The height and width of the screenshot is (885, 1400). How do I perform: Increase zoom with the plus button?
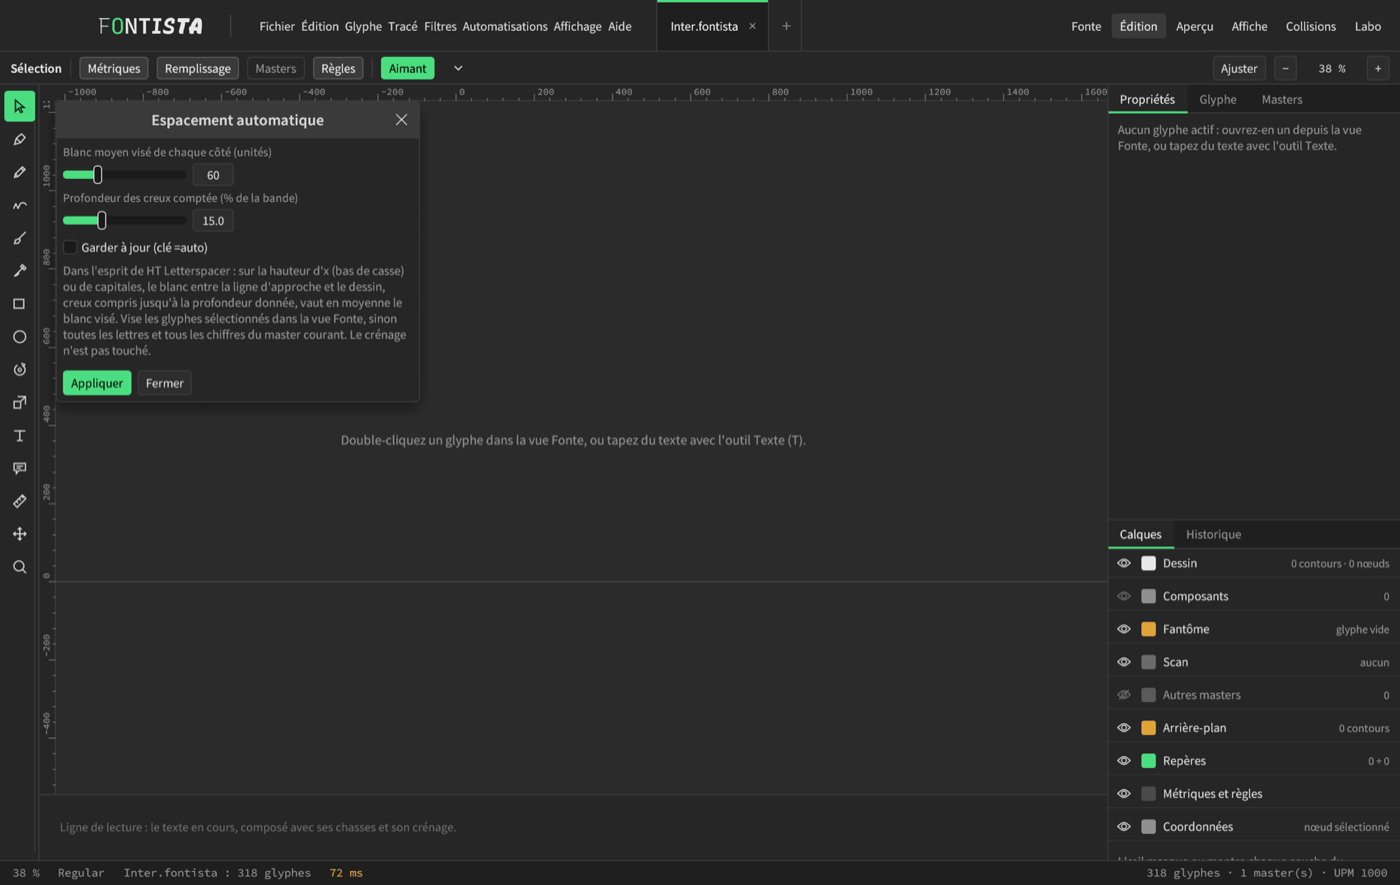[1378, 68]
